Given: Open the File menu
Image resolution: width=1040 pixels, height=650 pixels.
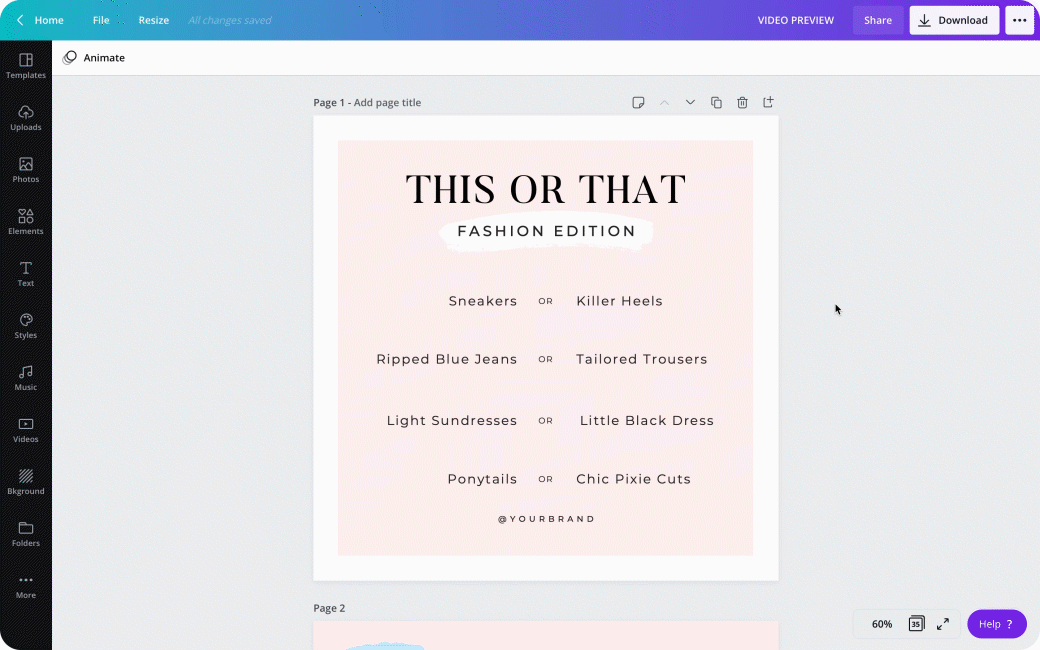Looking at the screenshot, I should pyautogui.click(x=101, y=20).
